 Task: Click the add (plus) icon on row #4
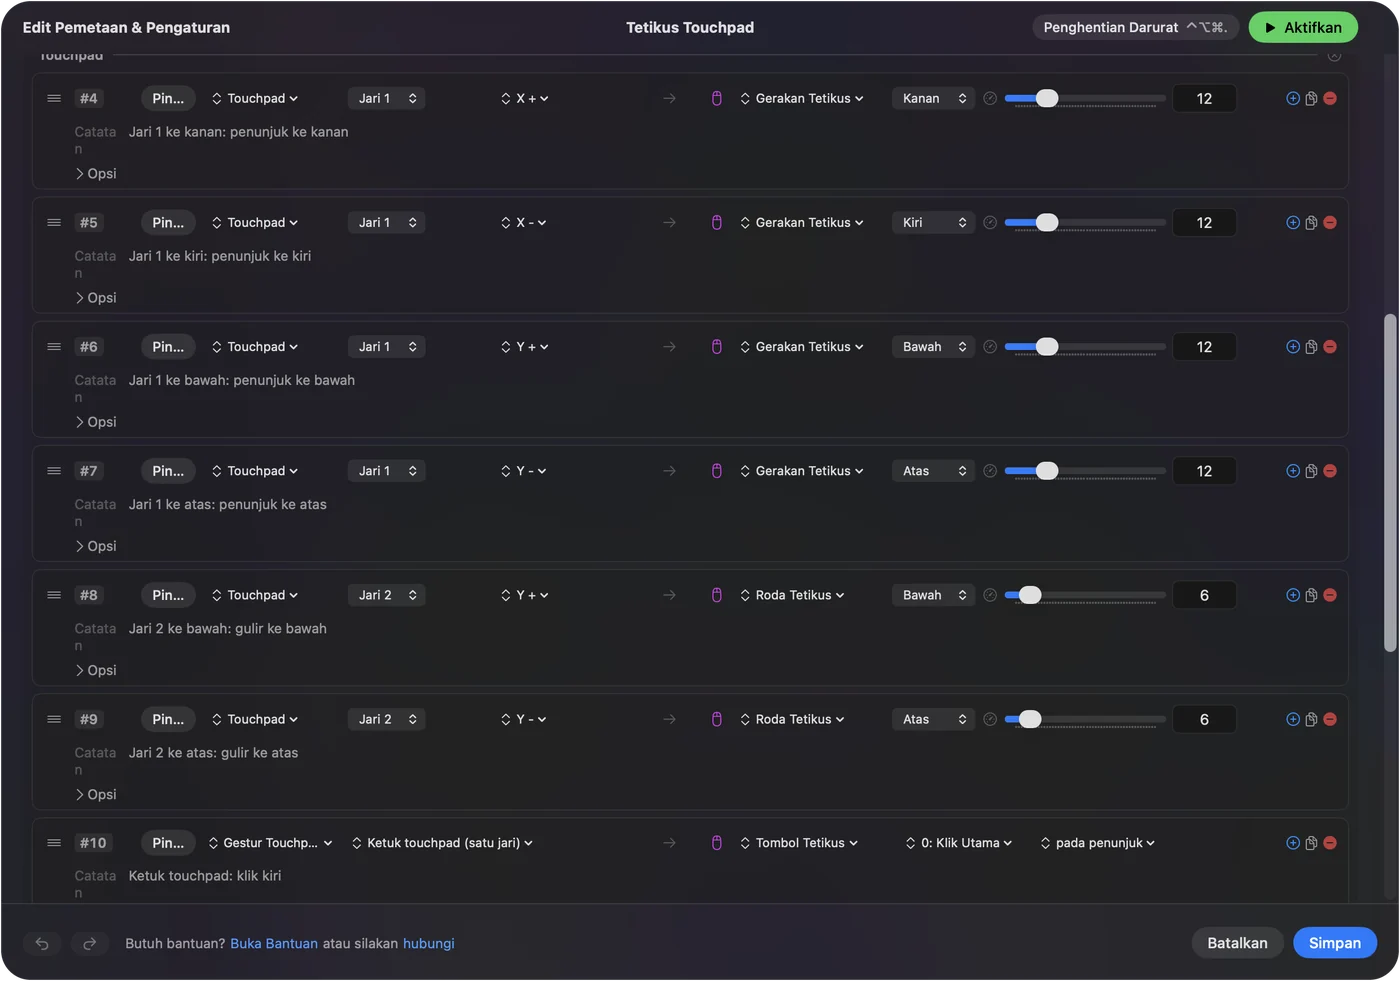[x=1293, y=98]
